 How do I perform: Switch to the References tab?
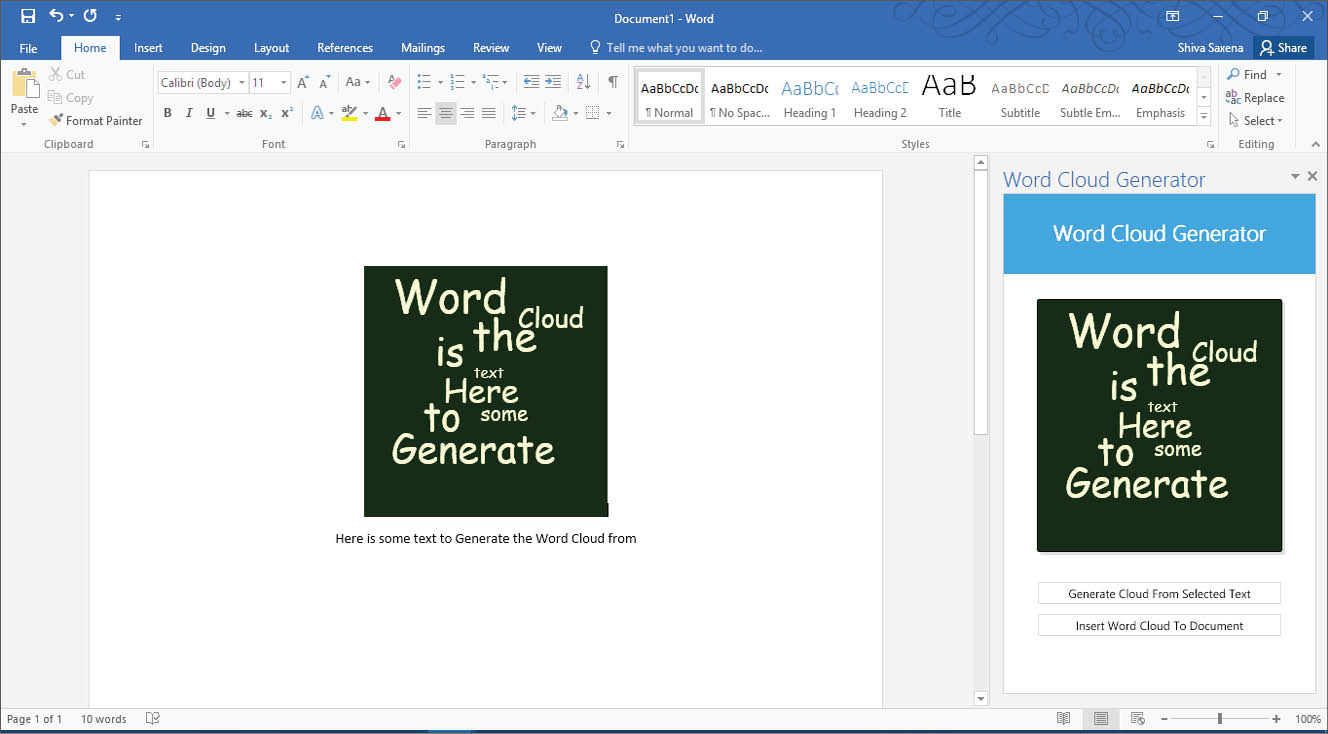(345, 48)
